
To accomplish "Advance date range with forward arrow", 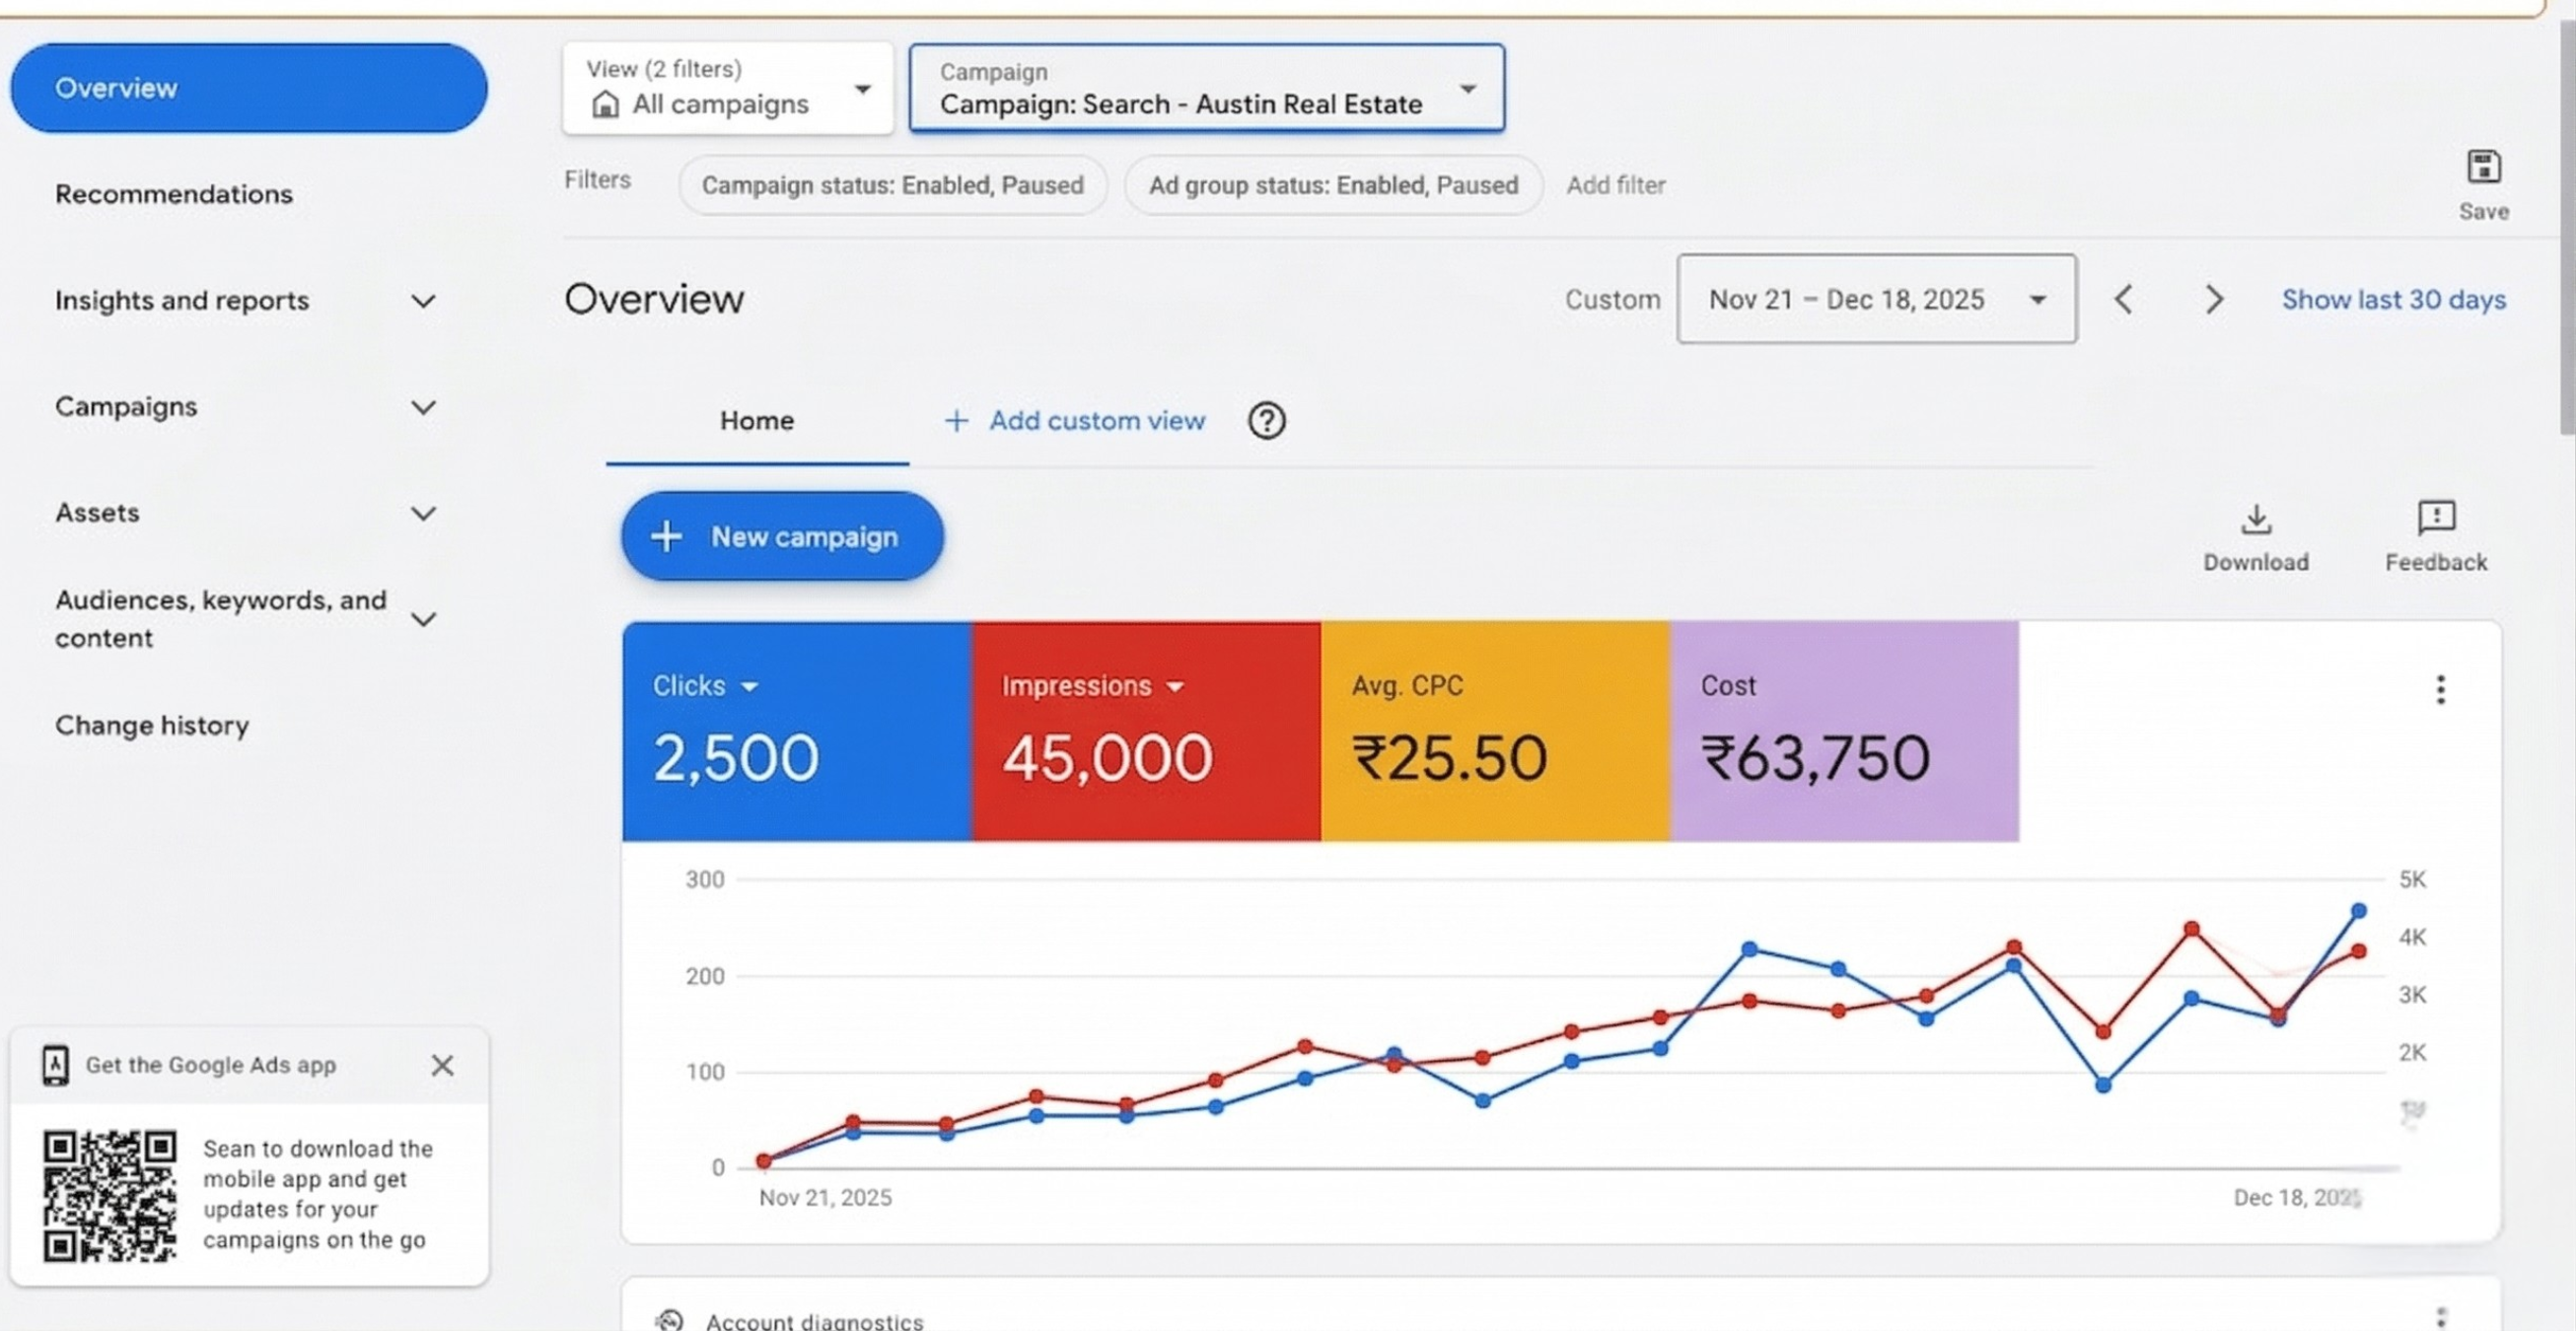I will 2213,299.
